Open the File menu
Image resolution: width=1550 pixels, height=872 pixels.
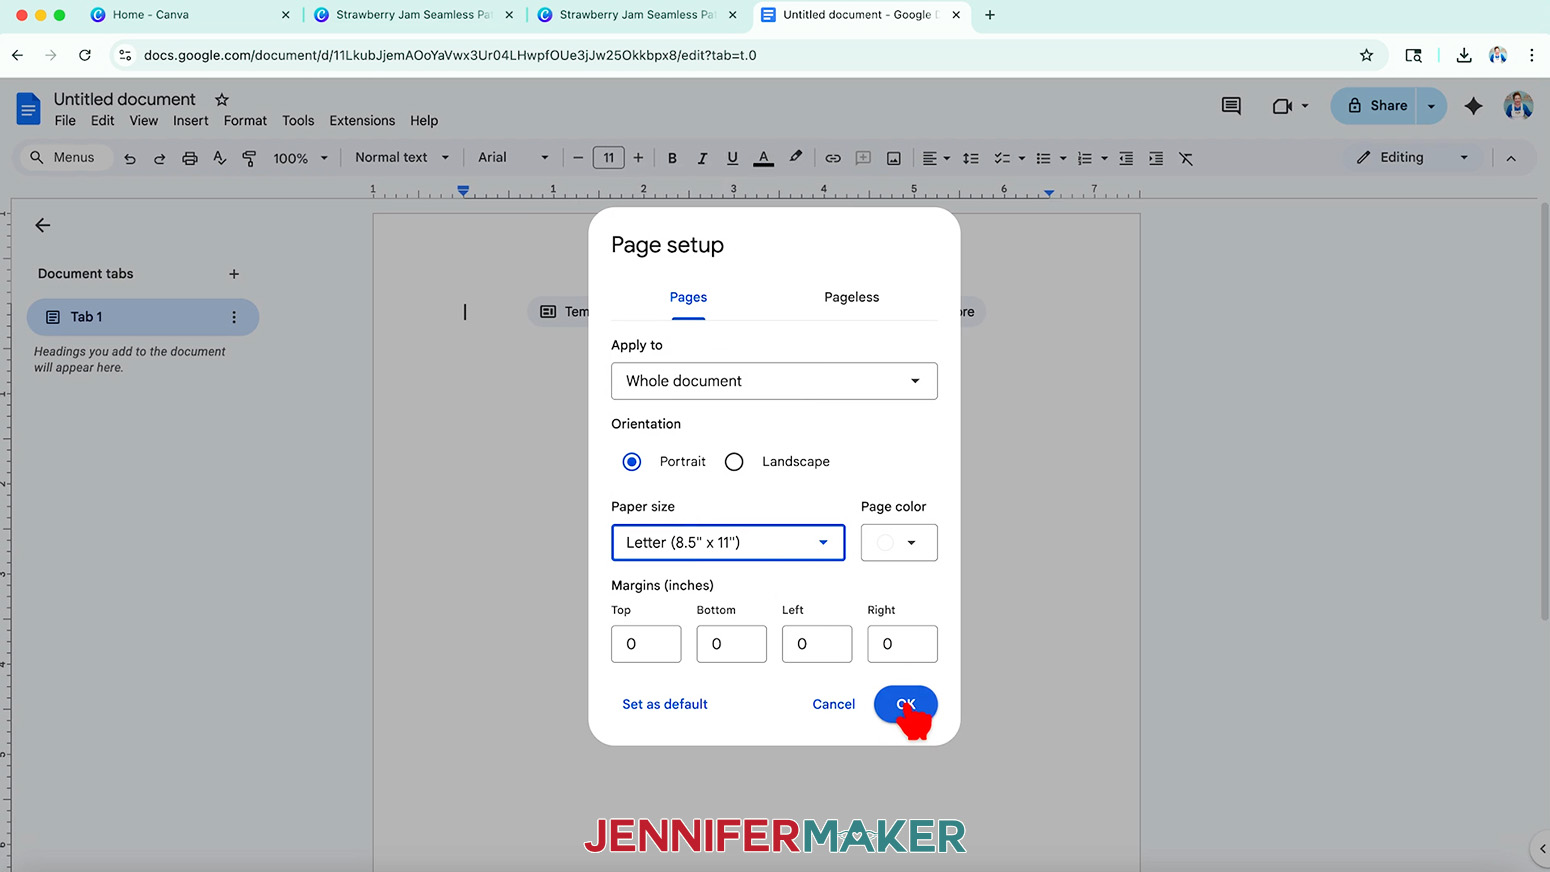click(65, 120)
